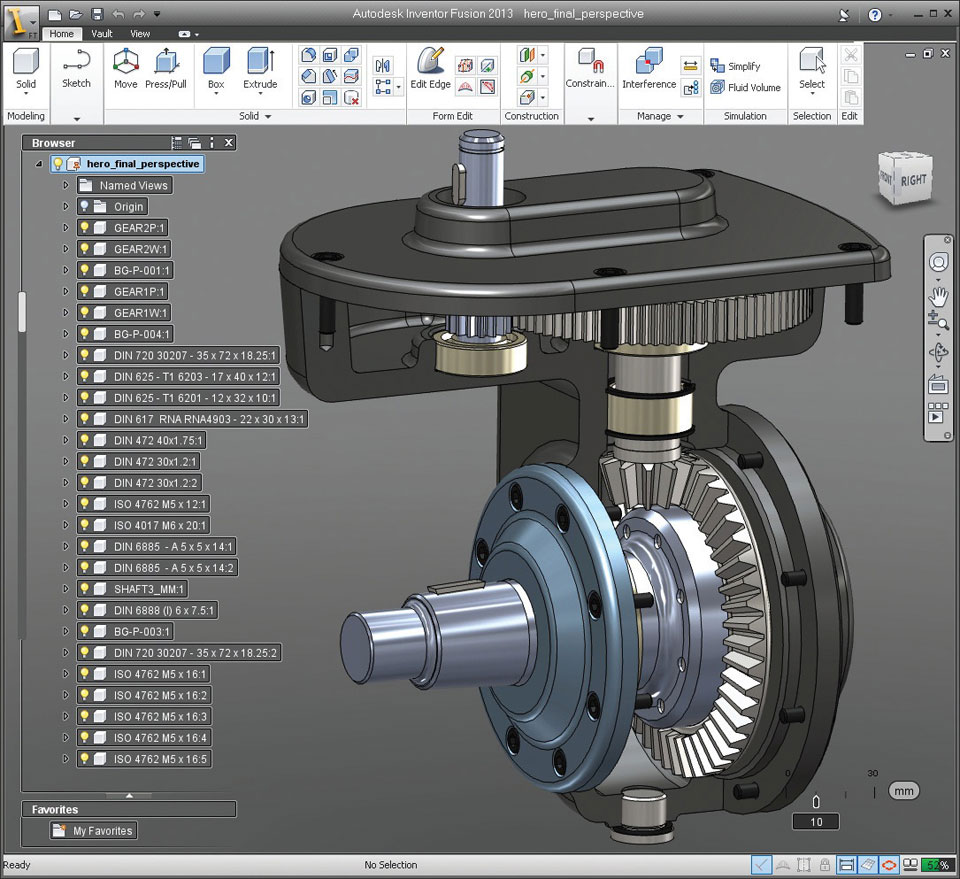Choose the Edit Edge tool

tap(431, 68)
